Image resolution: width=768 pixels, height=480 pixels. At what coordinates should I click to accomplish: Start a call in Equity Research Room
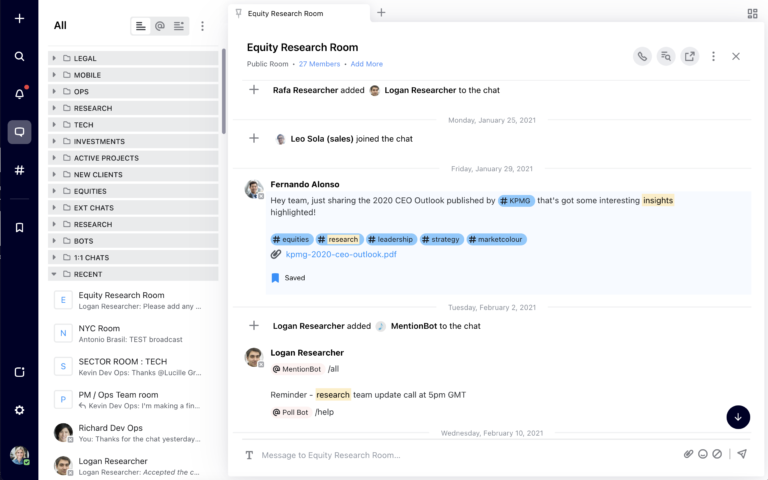pos(642,56)
